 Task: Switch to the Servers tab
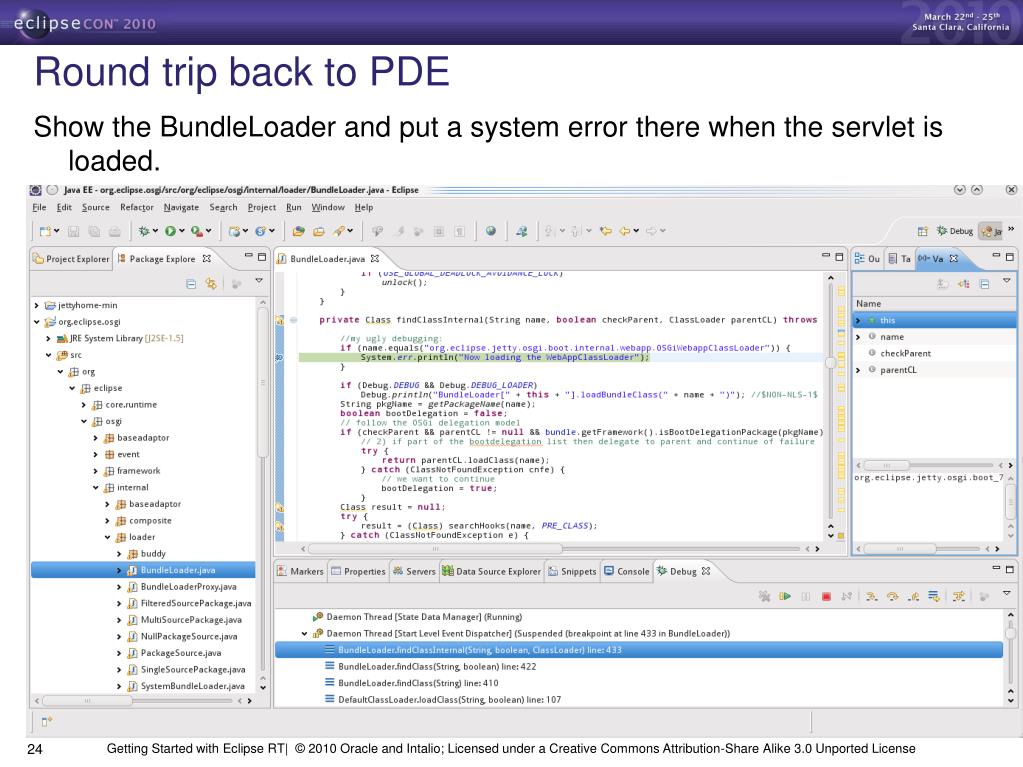(x=414, y=571)
